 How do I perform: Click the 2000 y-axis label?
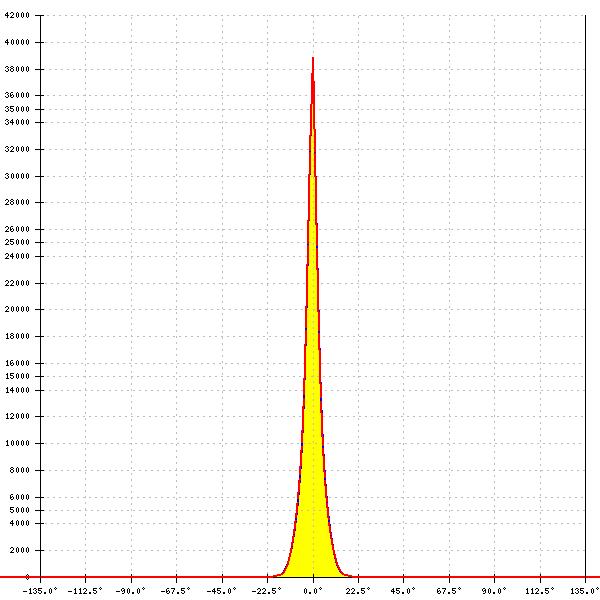[19, 550]
